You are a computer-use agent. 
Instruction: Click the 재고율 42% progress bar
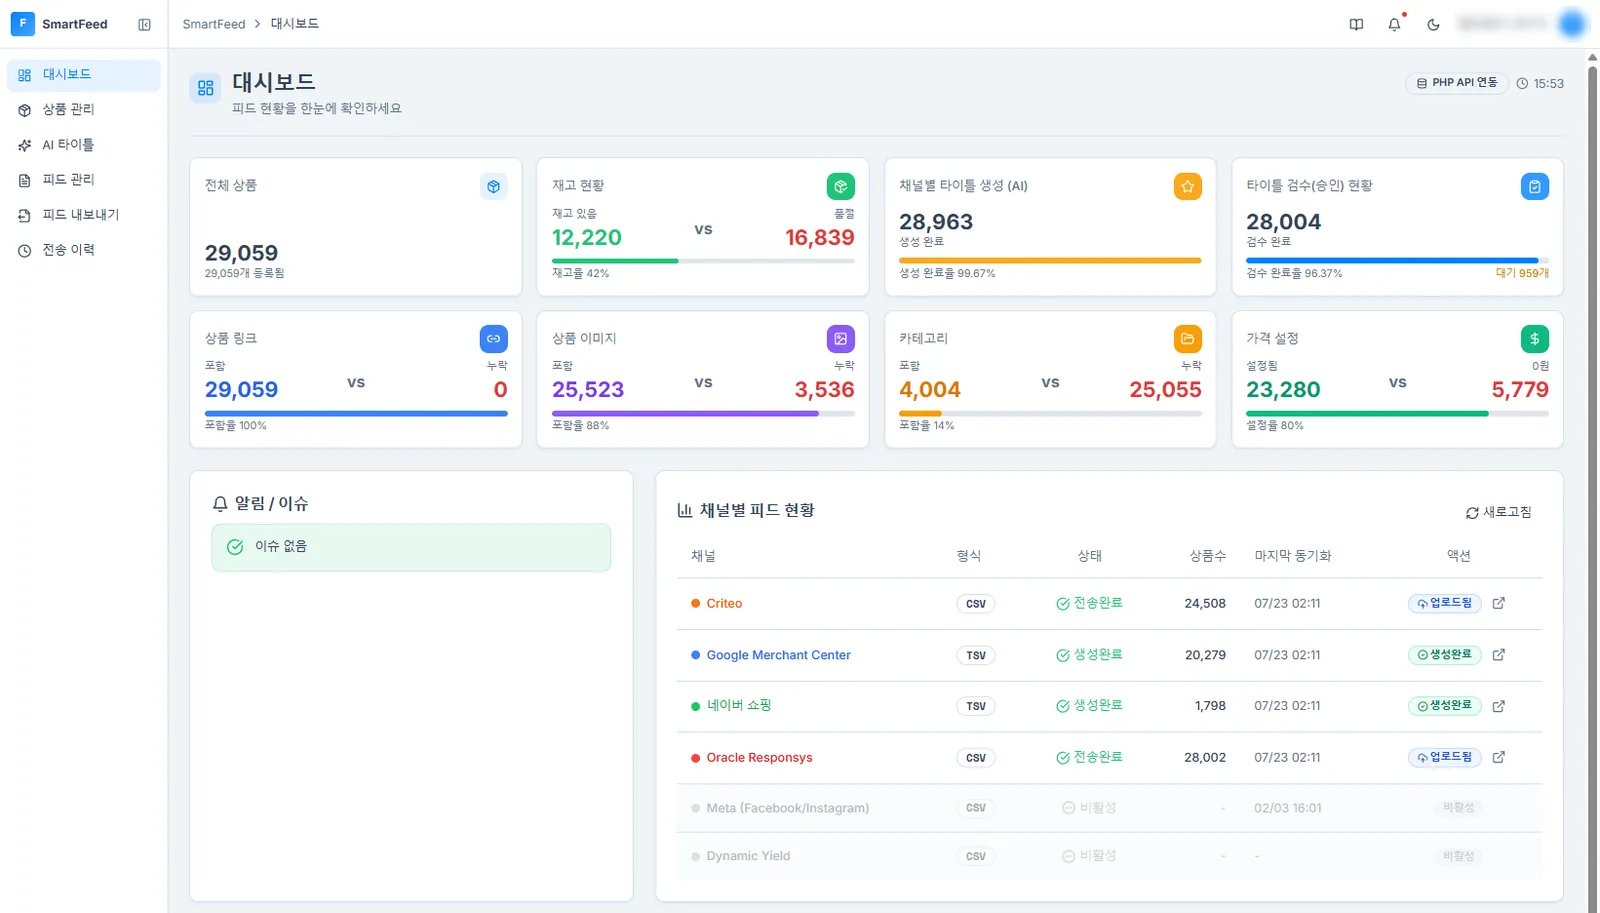703,261
